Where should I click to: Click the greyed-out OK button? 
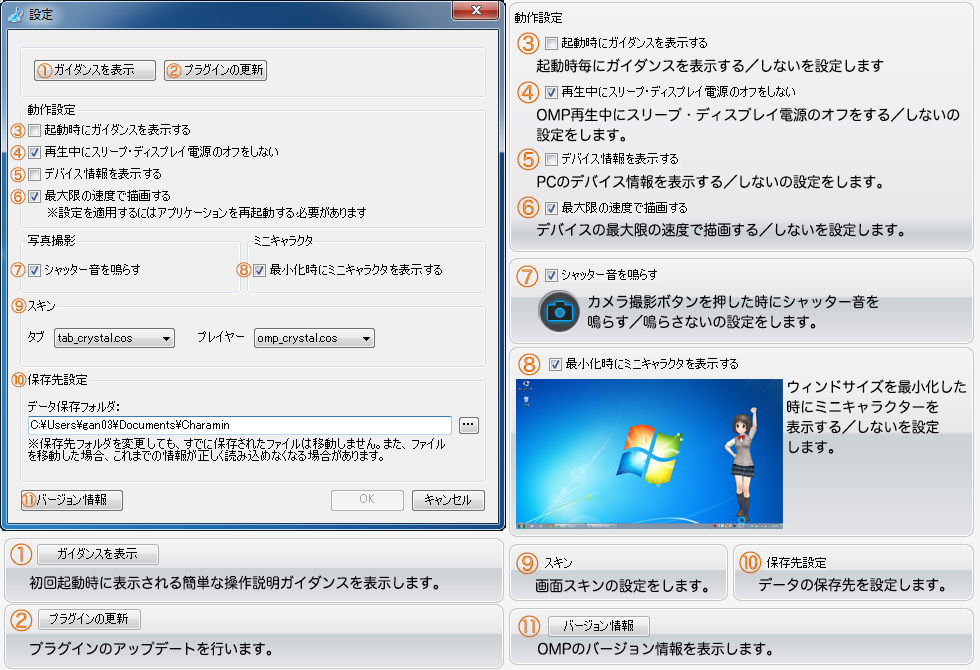[368, 500]
